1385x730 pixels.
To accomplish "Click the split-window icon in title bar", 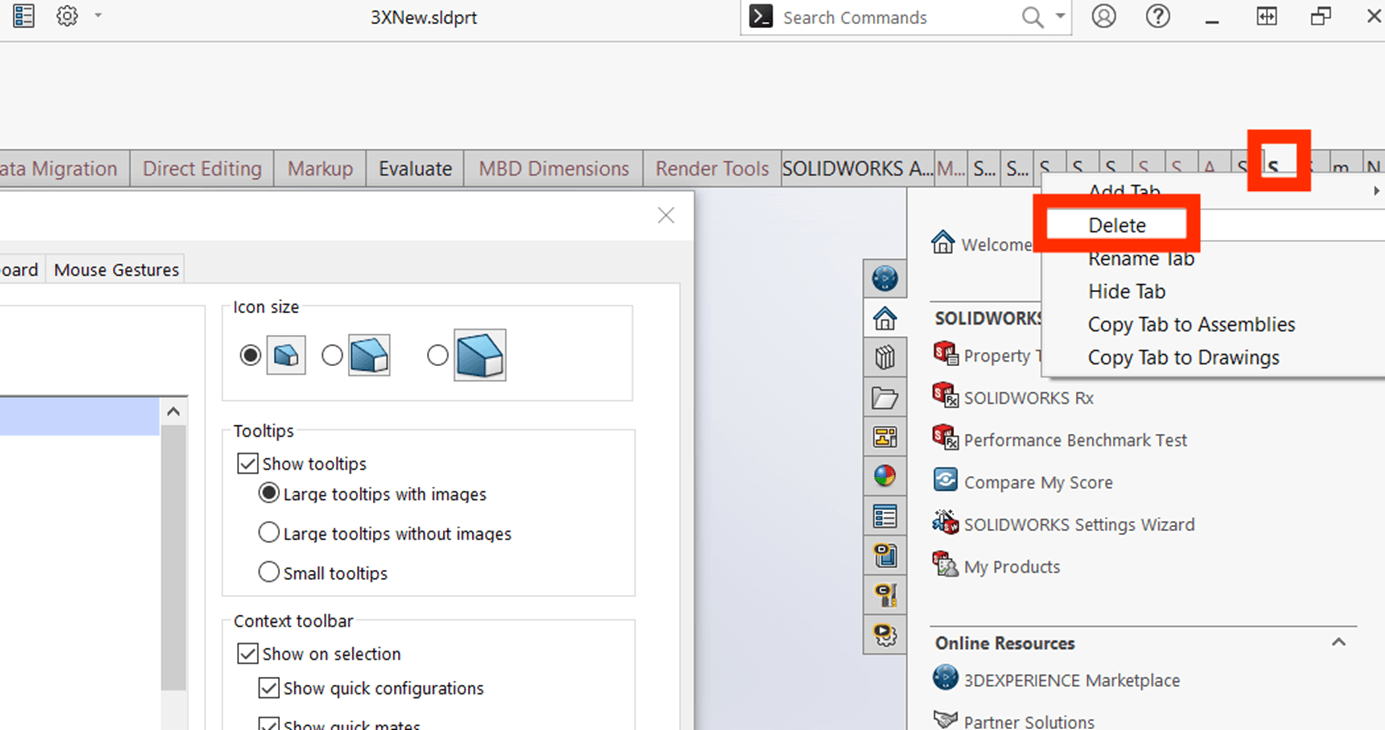I will pyautogui.click(x=1267, y=16).
